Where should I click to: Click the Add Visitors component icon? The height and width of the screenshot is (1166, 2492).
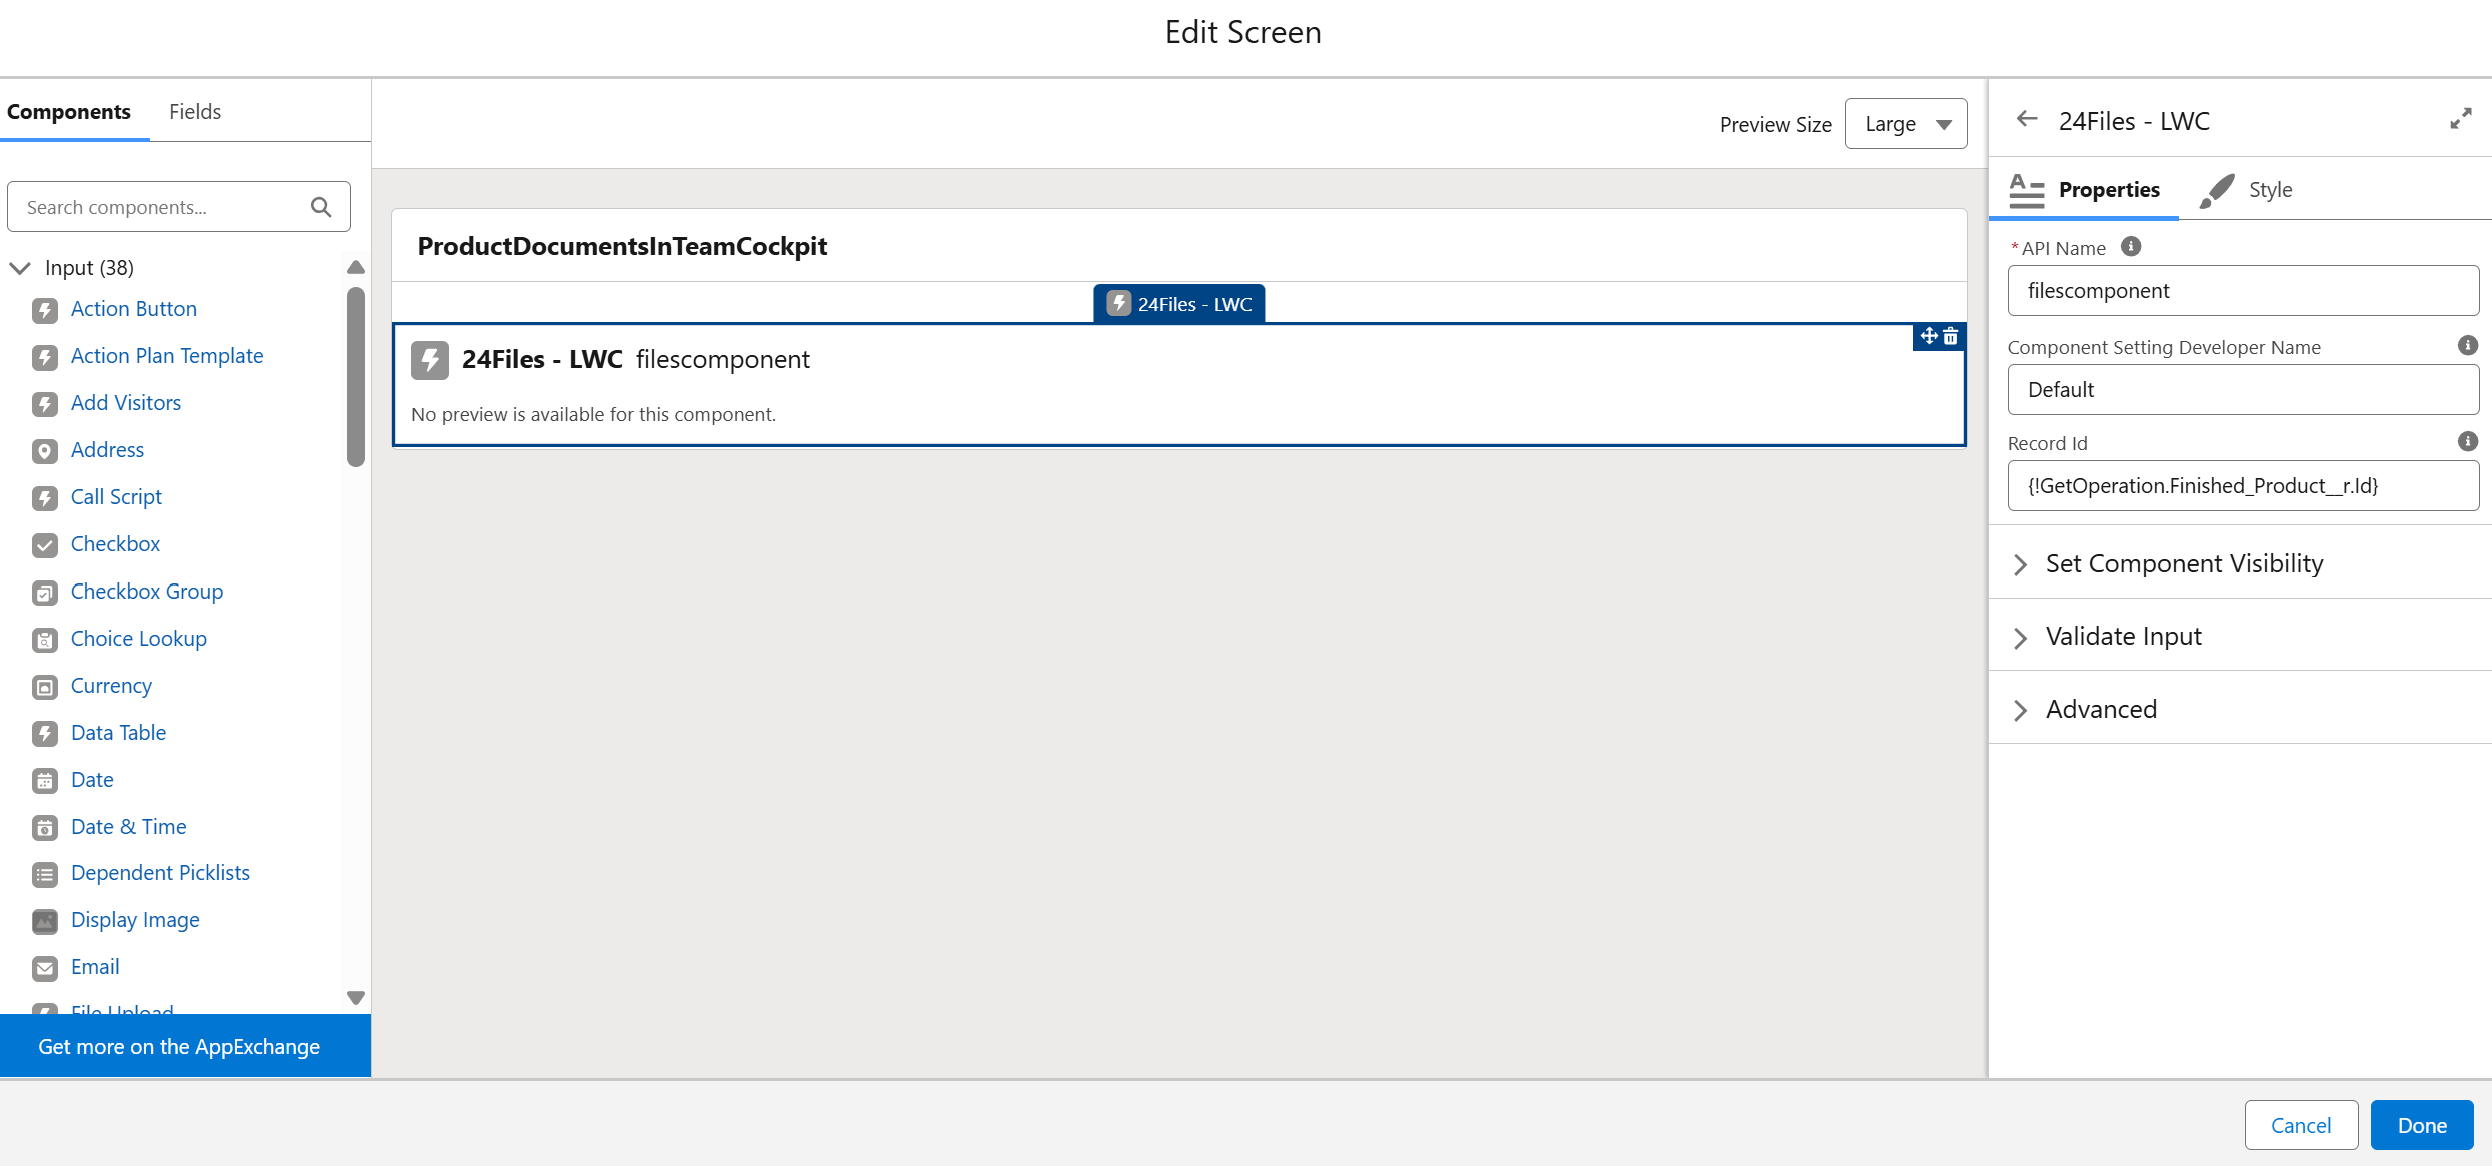tap(45, 404)
